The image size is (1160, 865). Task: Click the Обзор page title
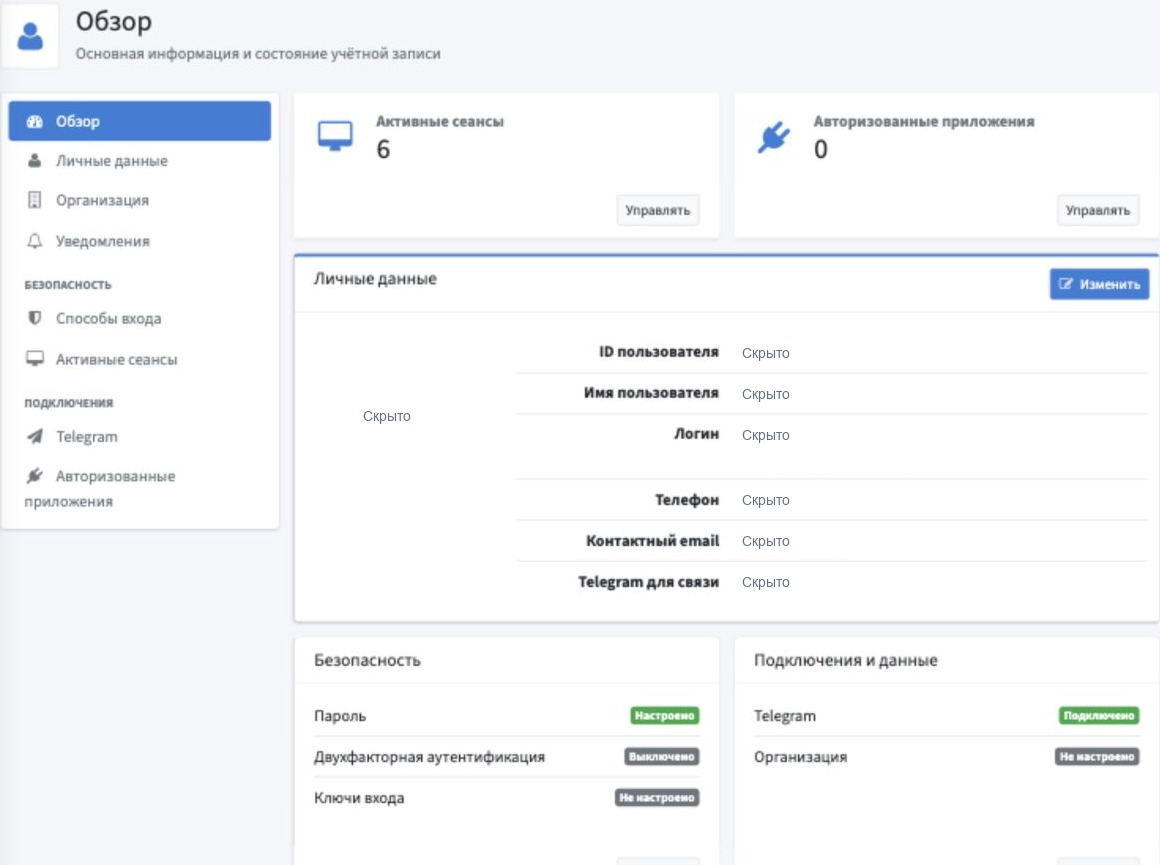114,22
